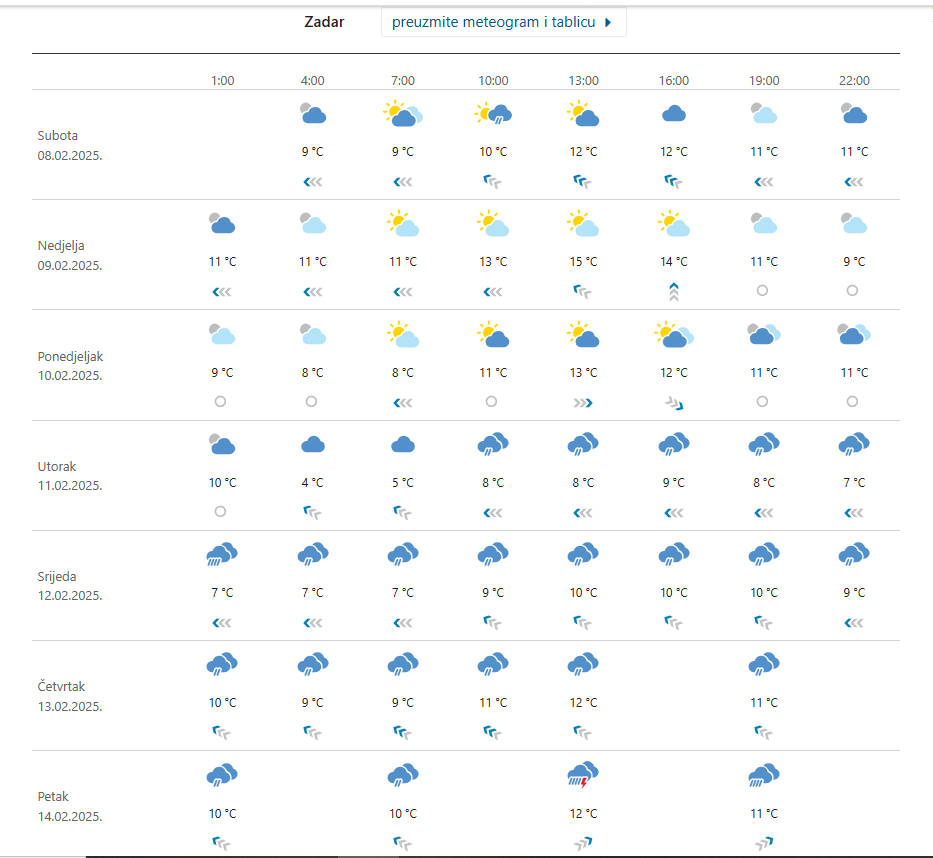Viewport: 933px width, 858px height.
Task: Click the Subota 08.02.2025. row label
Action: click(x=70, y=145)
